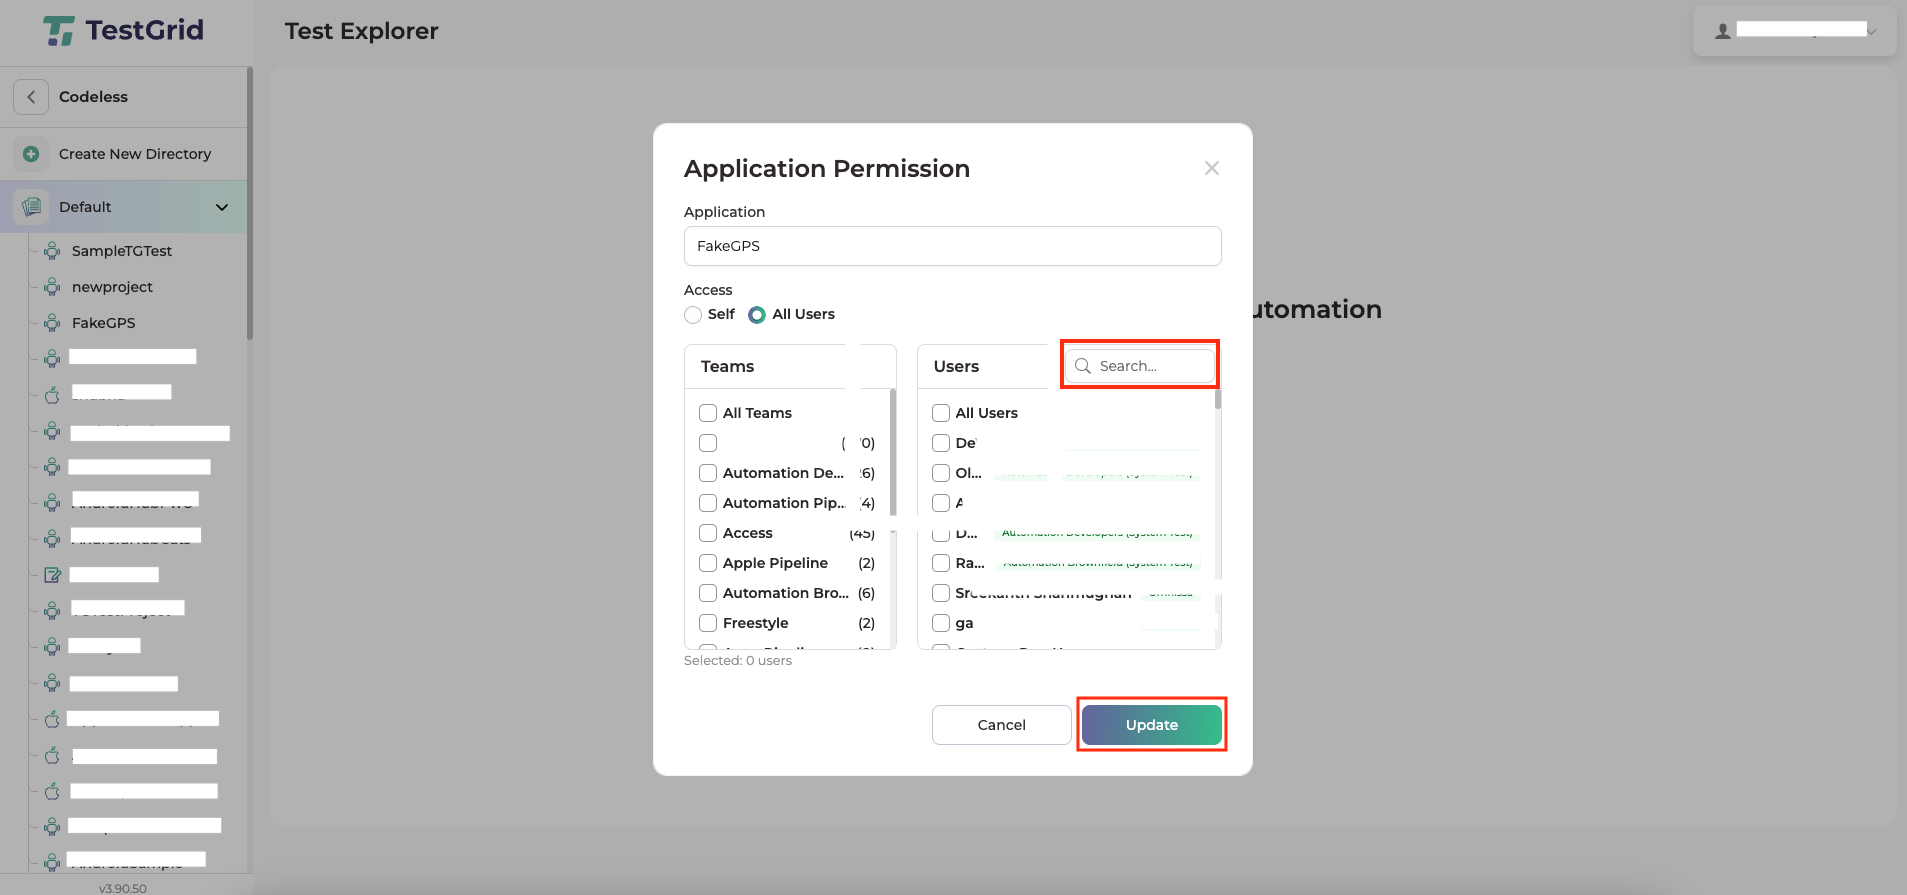The image size is (1907, 895).
Task: Click the Default directory folder icon
Action: pyautogui.click(x=31, y=207)
